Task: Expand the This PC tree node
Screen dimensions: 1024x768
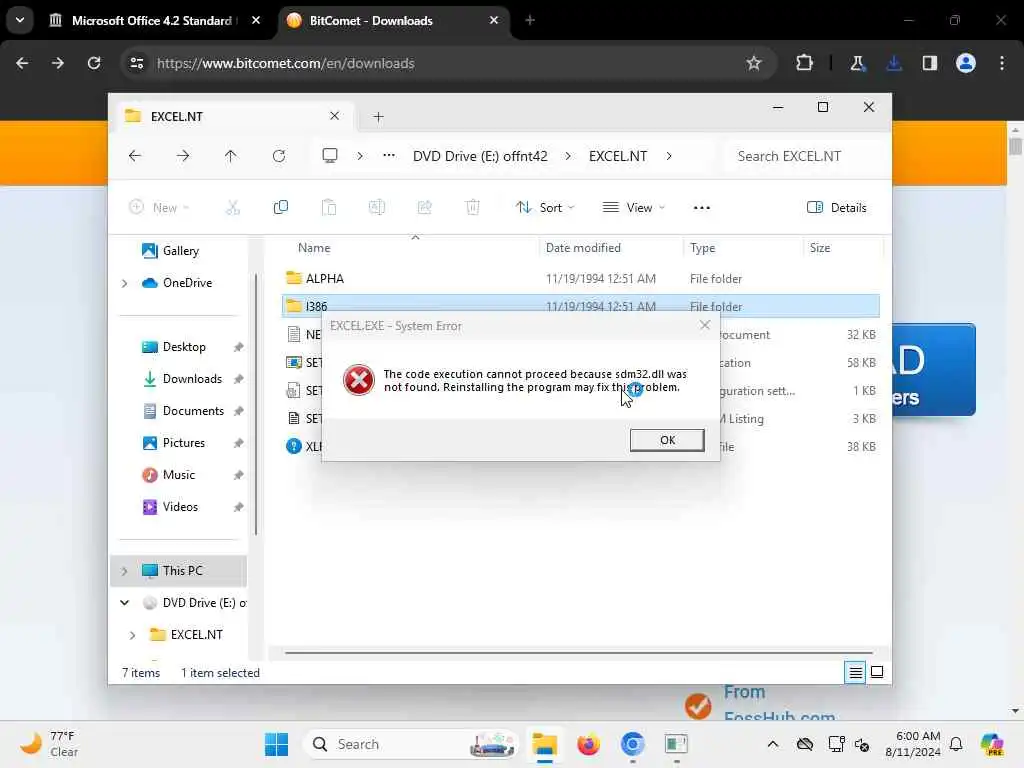Action: tap(125, 571)
